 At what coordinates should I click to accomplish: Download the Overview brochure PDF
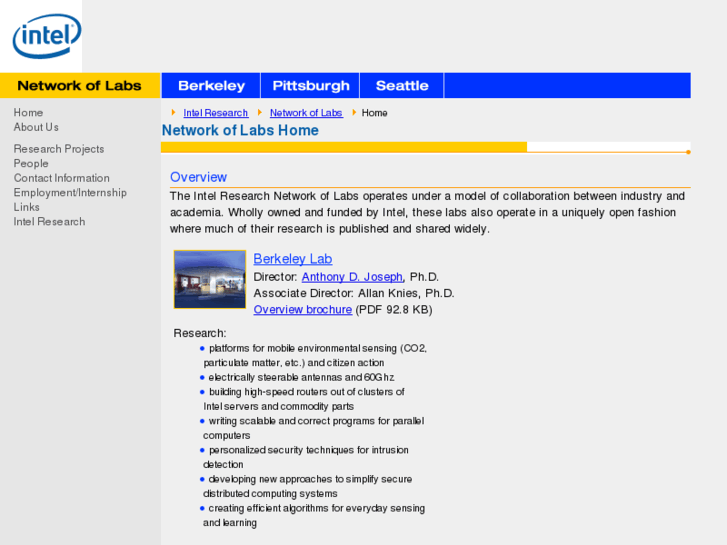tap(303, 309)
